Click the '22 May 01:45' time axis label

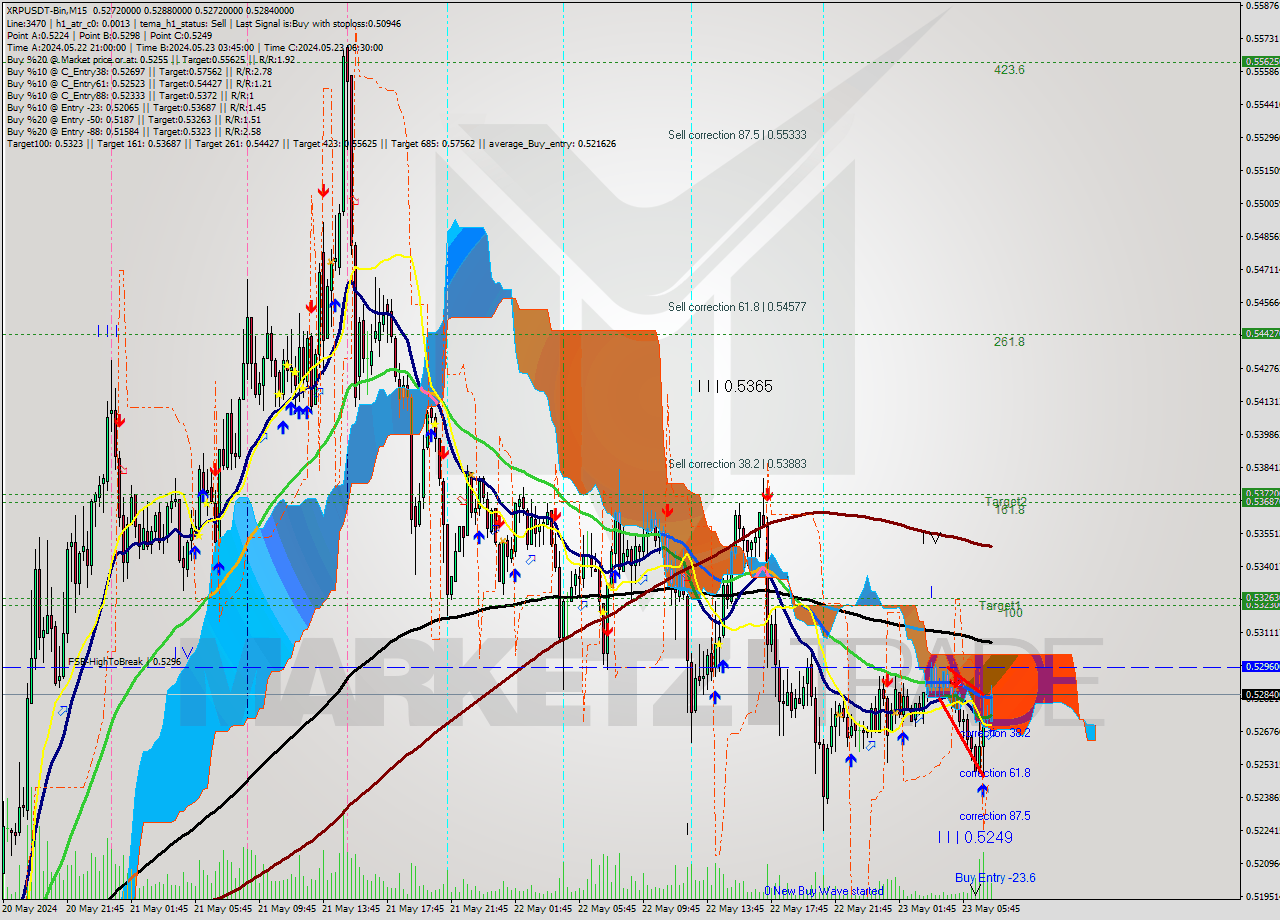click(x=543, y=909)
